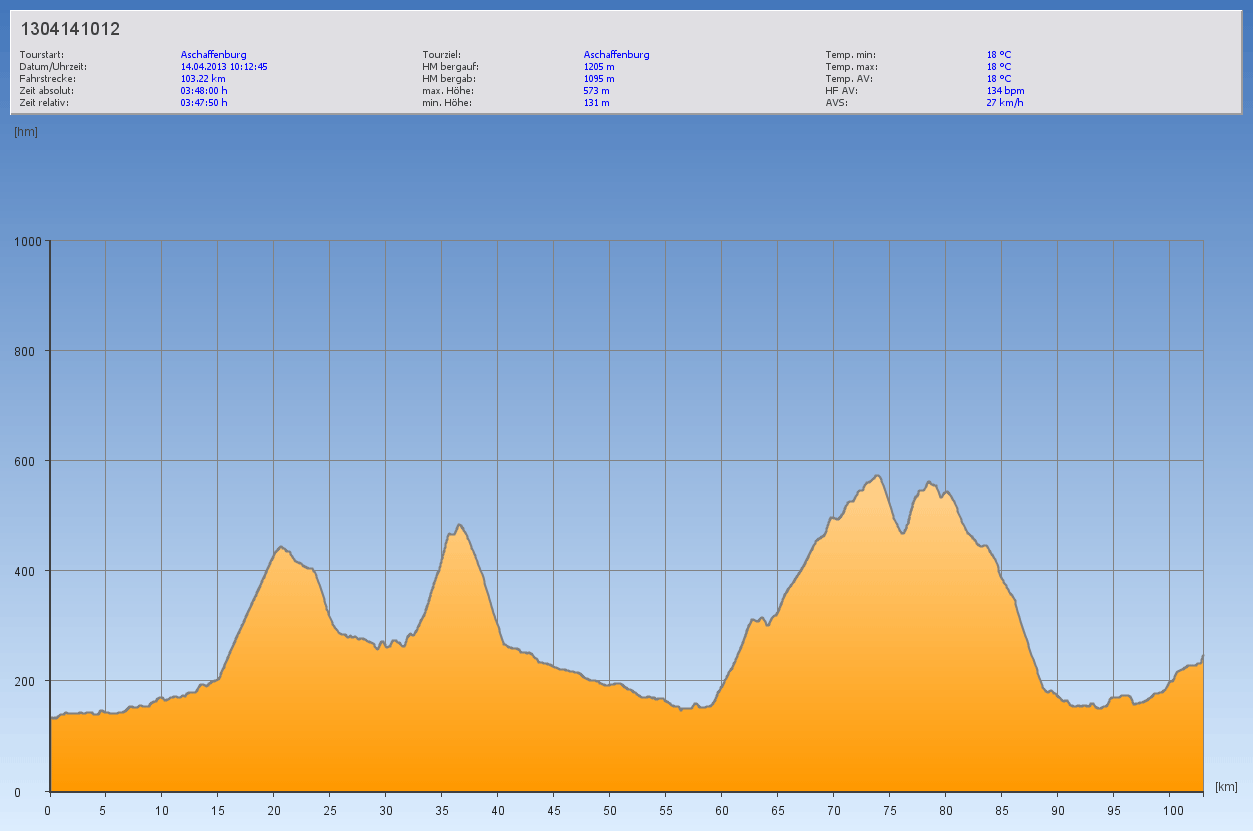
Task: Click the Fahrstrecke value 103.22 km
Action: pyautogui.click(x=202, y=78)
